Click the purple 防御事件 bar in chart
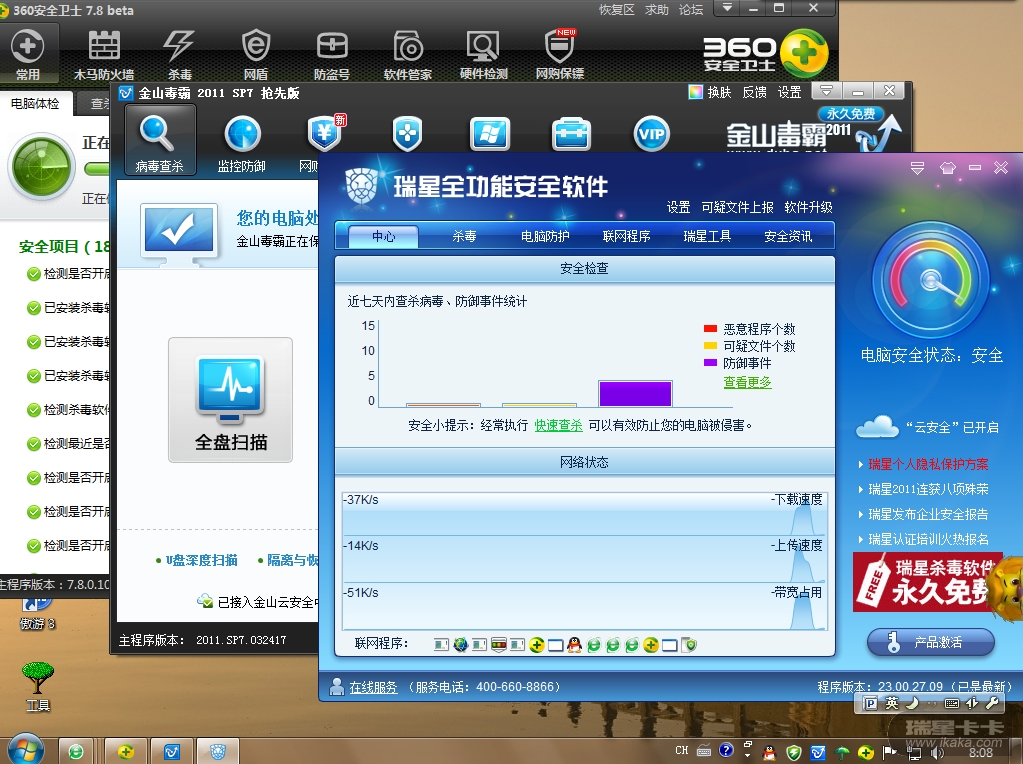Screen dimensions: 1023x764 coord(635,394)
